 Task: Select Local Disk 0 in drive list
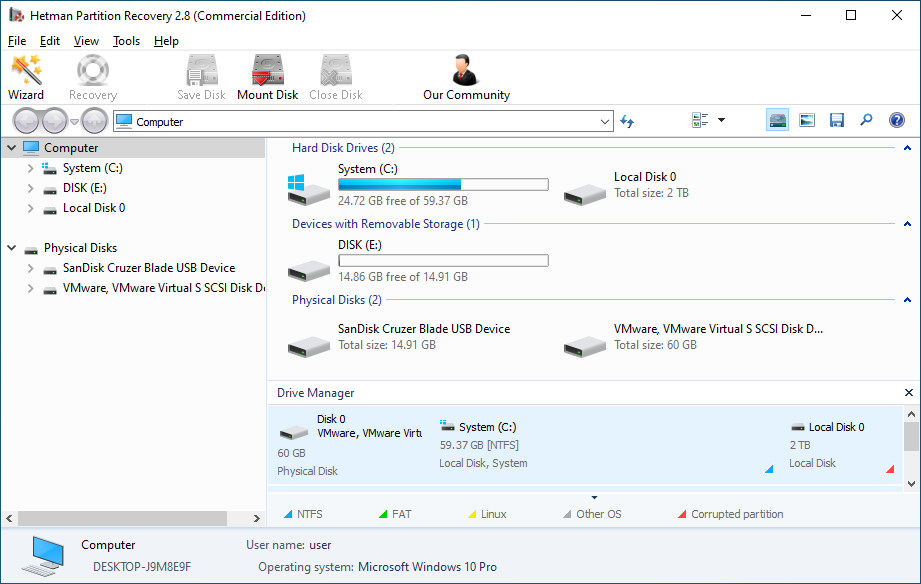[x=644, y=177]
